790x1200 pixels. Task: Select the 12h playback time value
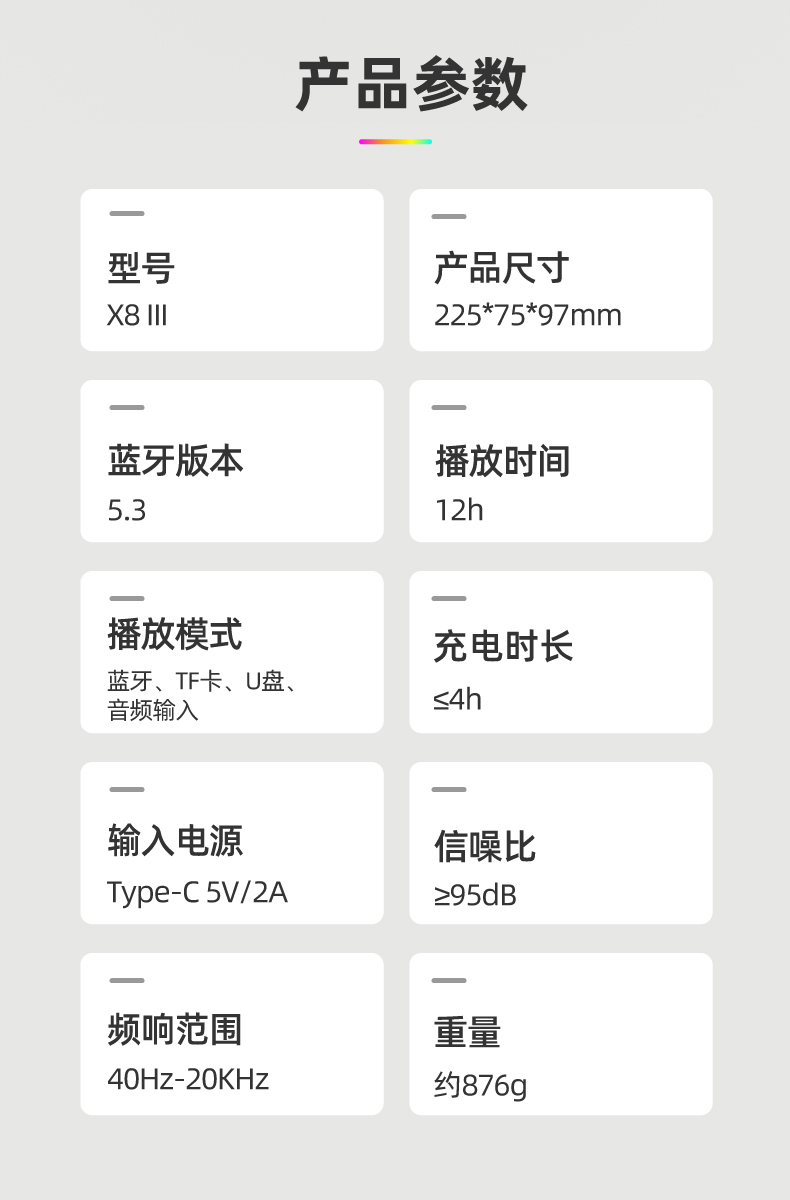(459, 510)
